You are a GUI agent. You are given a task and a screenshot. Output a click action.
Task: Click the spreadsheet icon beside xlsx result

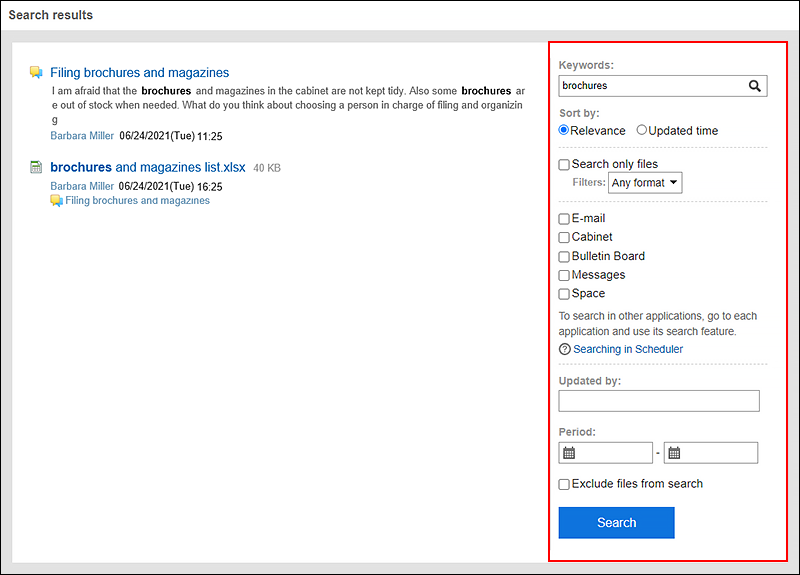[x=36, y=167]
